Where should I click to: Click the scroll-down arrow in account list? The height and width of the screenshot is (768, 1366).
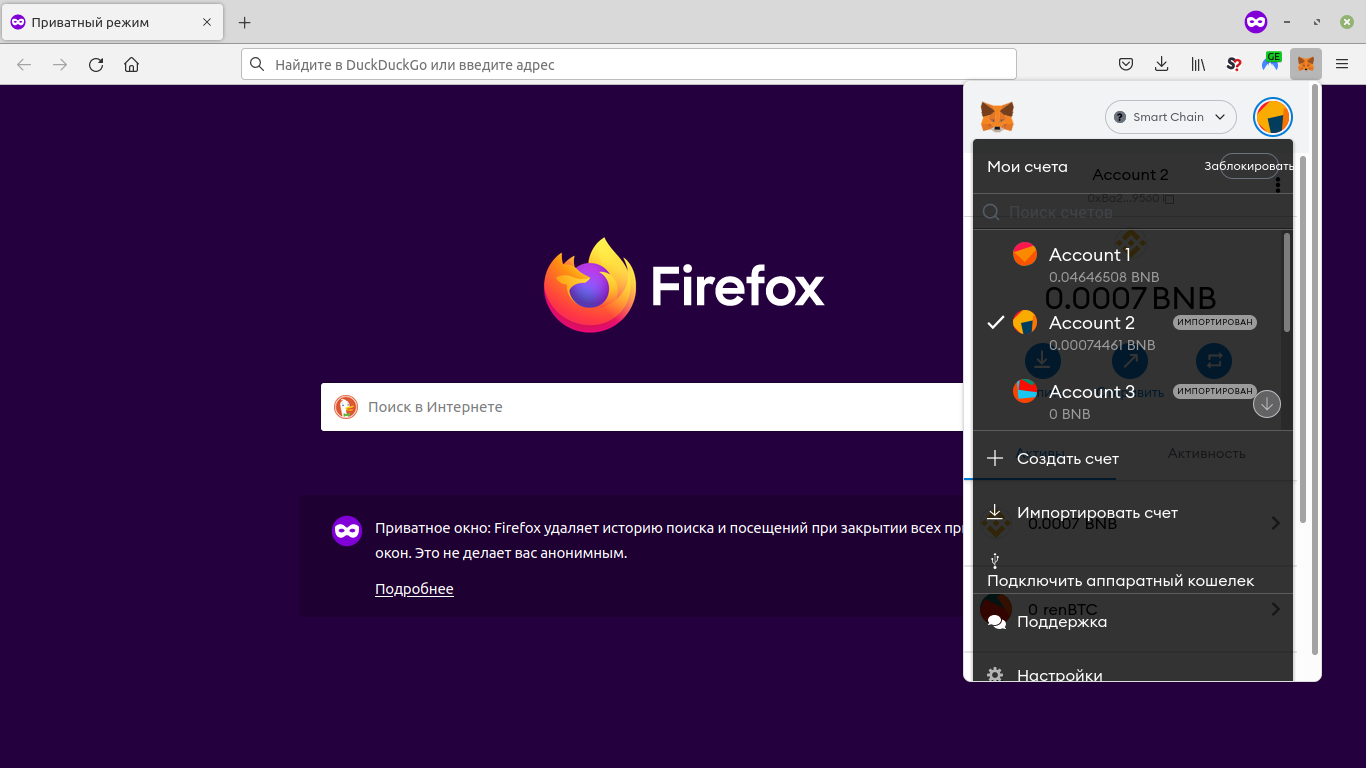[1267, 404]
